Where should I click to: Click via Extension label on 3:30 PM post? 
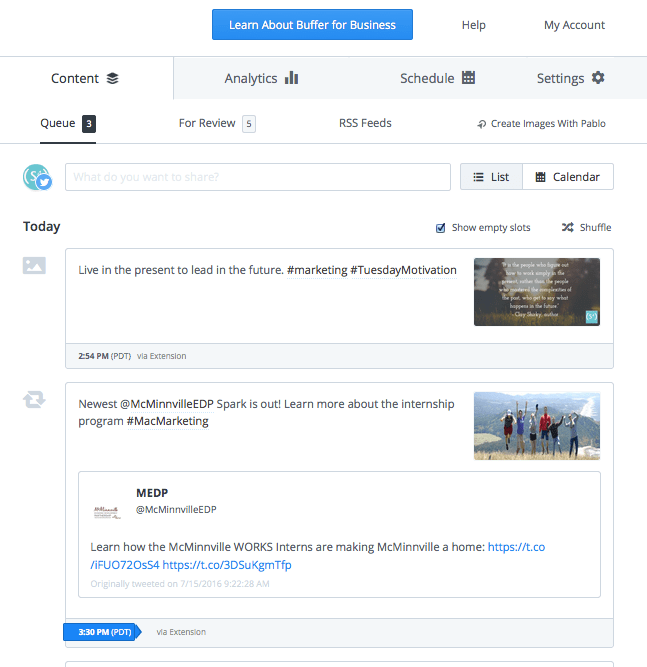[x=181, y=632]
